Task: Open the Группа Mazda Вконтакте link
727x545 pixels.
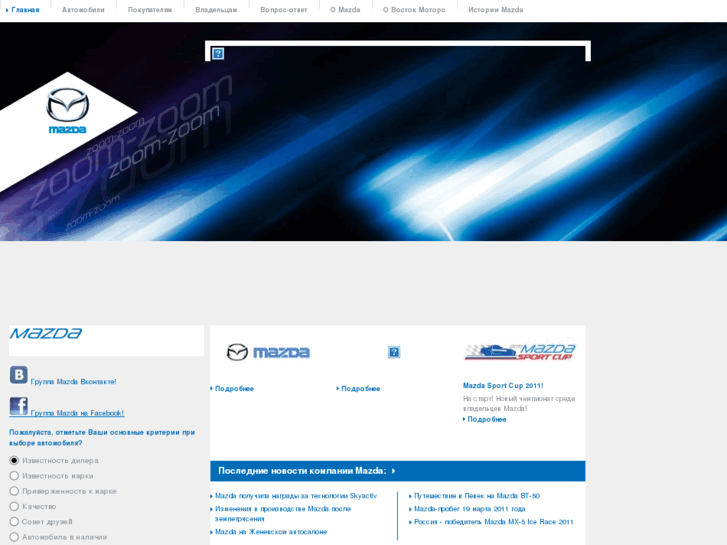Action: tap(73, 382)
